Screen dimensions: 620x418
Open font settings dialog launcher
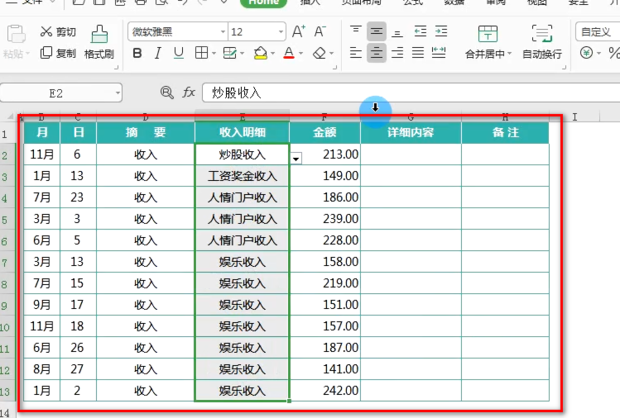pos(335,68)
